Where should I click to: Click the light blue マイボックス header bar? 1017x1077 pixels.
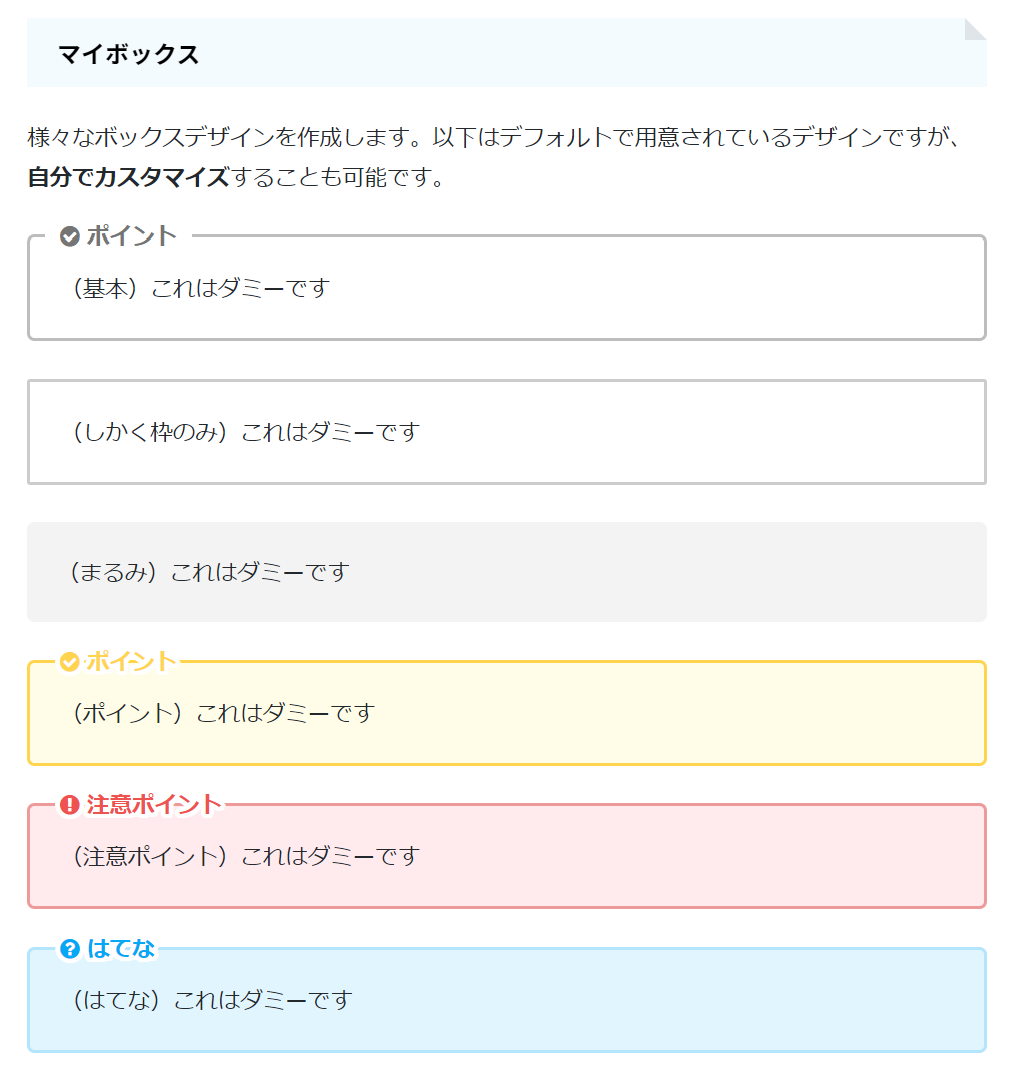click(x=507, y=53)
